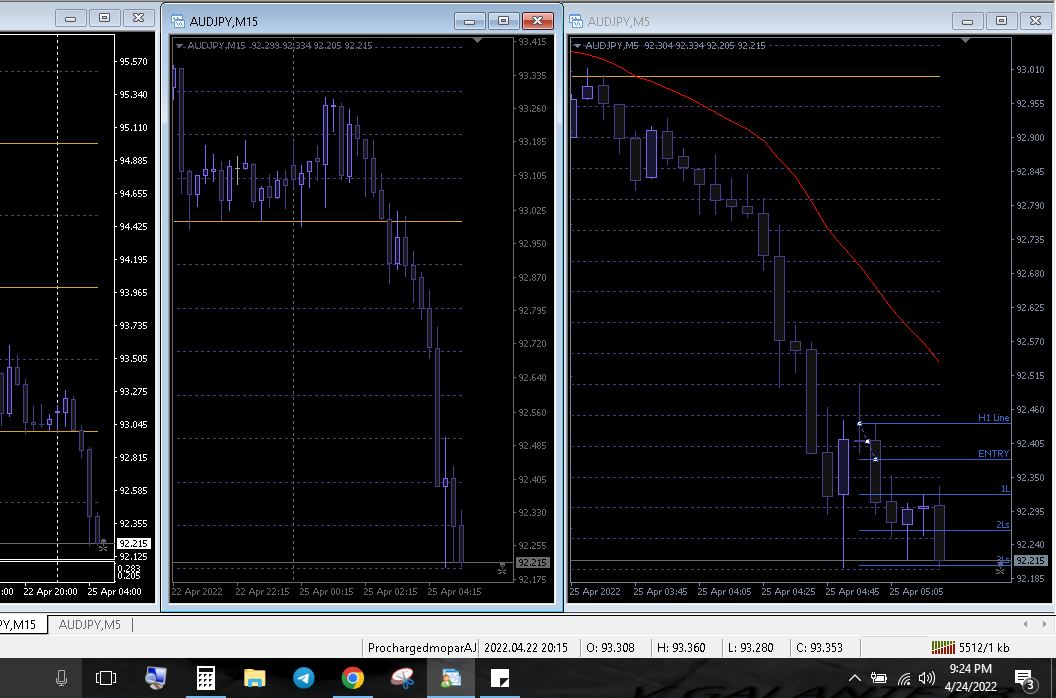
Task: Click the right chart tabs scroll arrow
Action: [x=1047, y=625]
